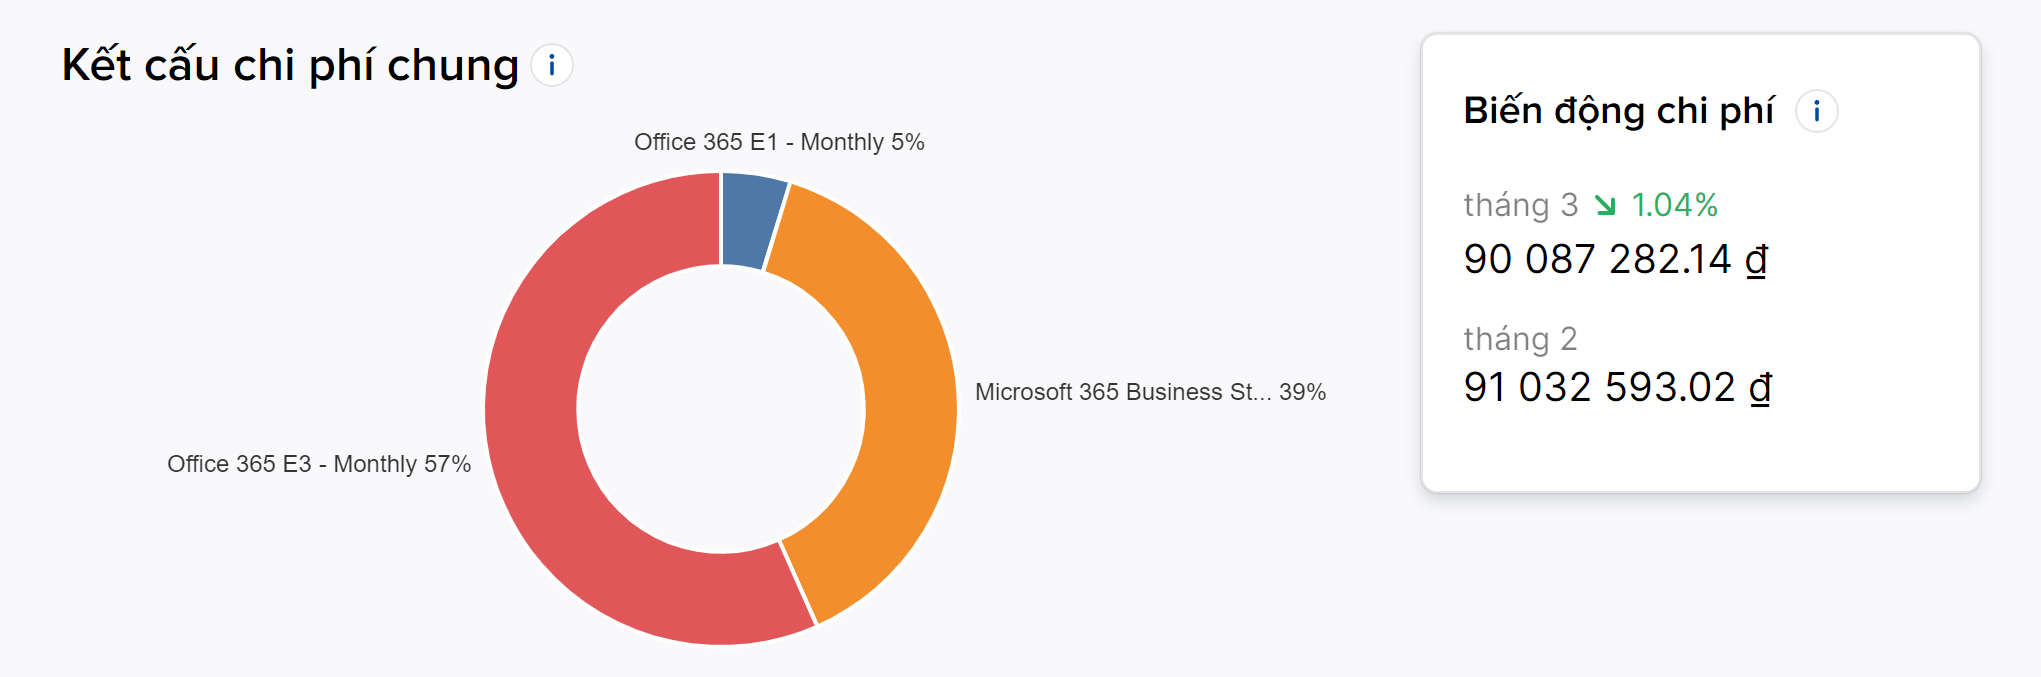Click the Office 365 E1 - Monthly 5% label

tap(779, 142)
